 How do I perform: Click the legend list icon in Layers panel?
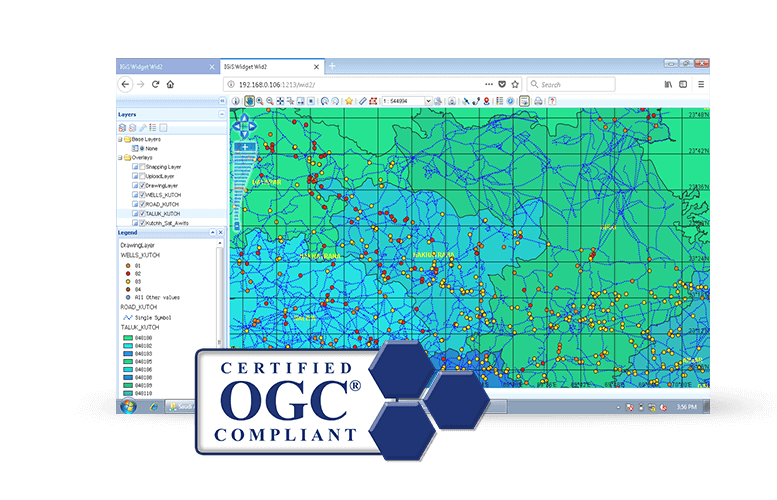[153, 128]
